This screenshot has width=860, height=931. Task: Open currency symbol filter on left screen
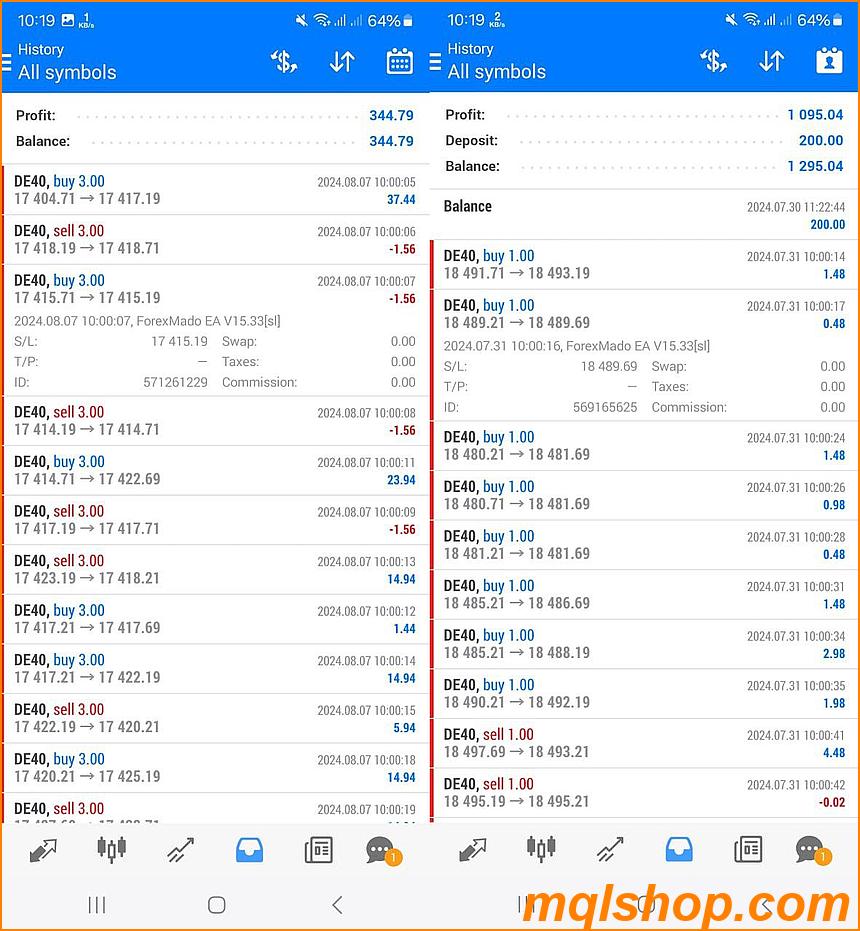click(x=284, y=62)
